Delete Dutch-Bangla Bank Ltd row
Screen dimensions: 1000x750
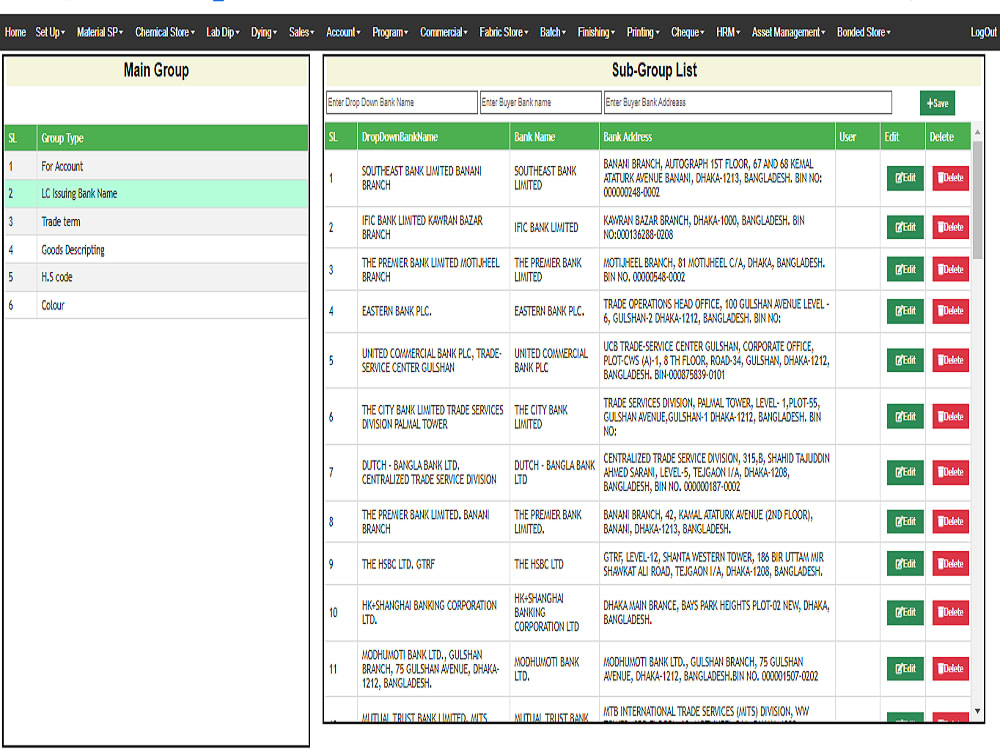(950, 473)
